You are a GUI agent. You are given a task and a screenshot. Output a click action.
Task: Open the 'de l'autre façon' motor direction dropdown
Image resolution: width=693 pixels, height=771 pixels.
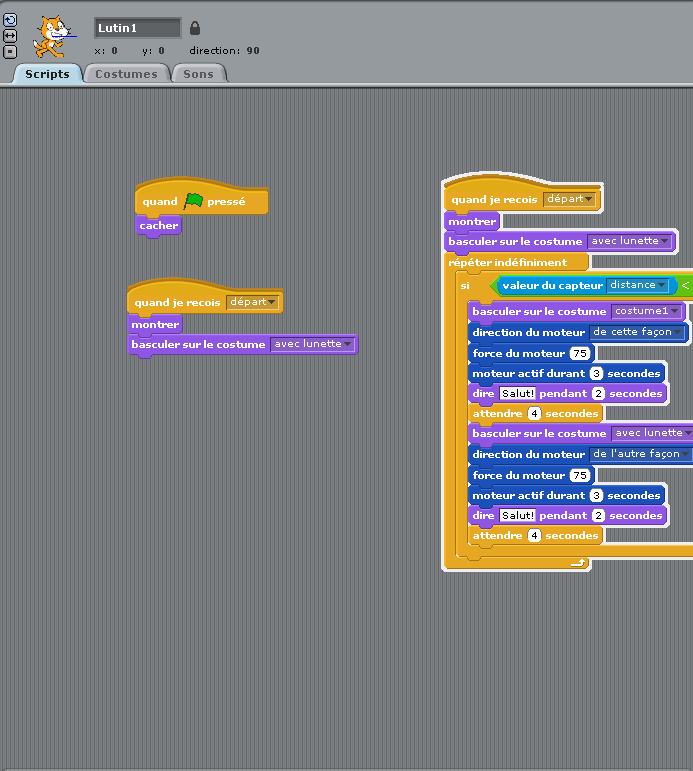coord(641,454)
